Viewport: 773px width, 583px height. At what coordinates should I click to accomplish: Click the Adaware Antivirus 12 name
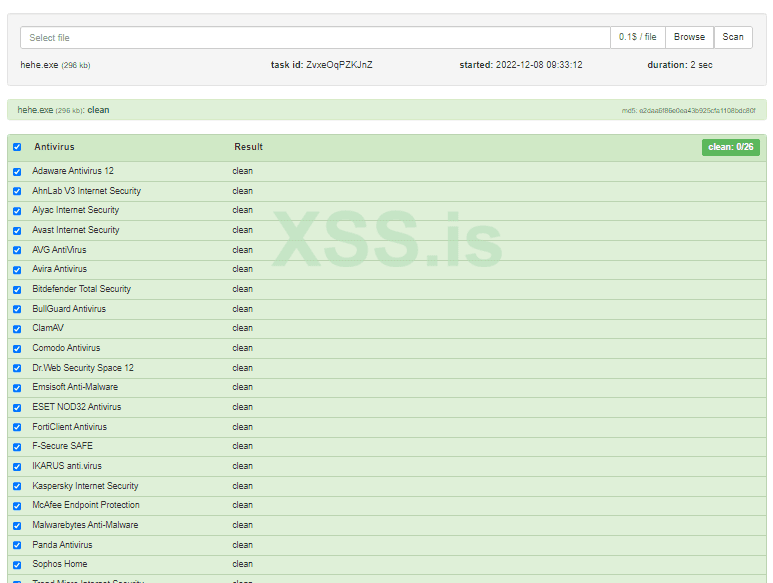tap(73, 171)
